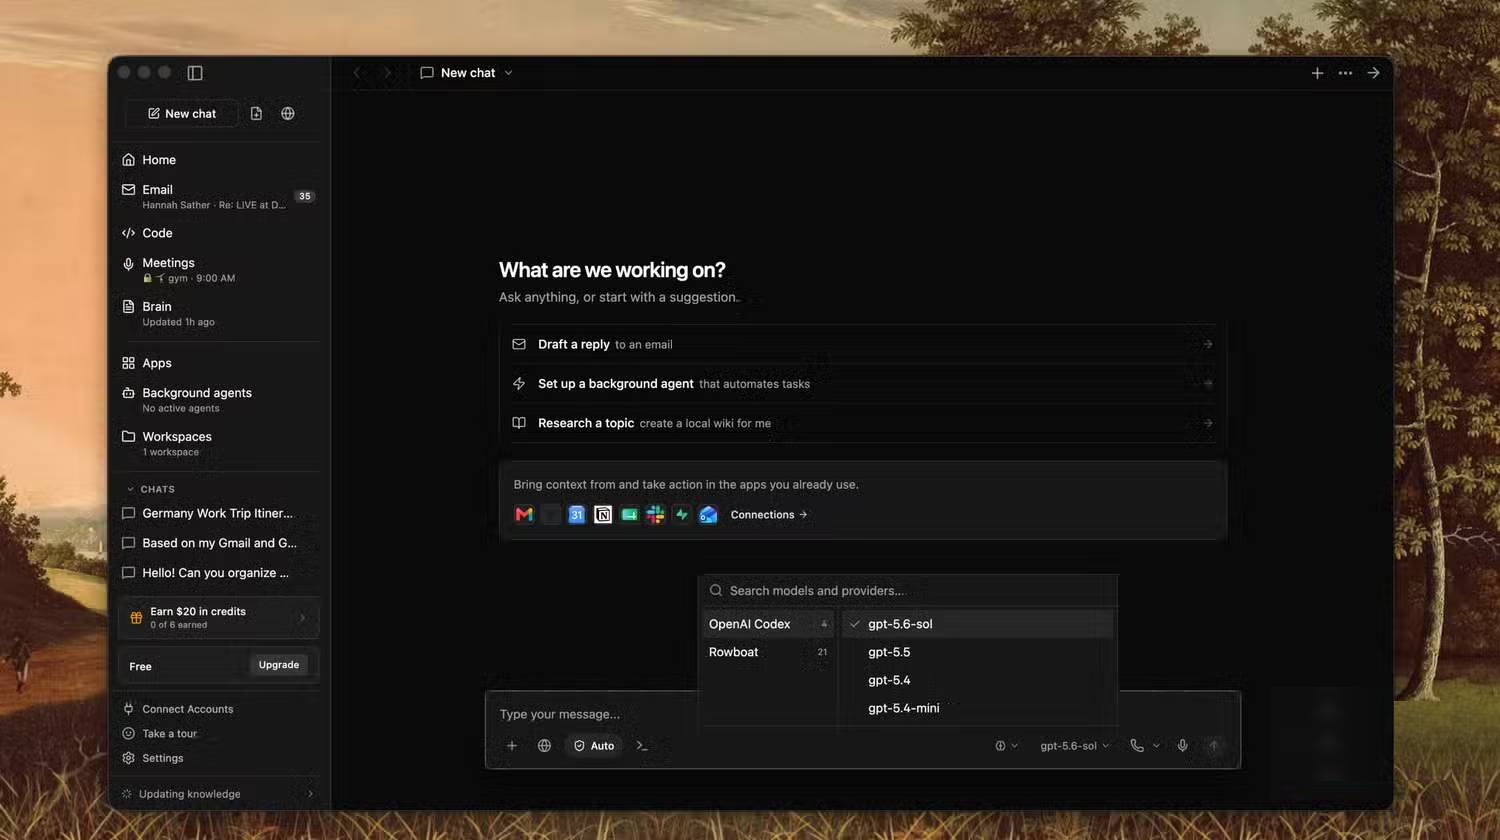Expand the Earn $20 in credits card
1500x840 pixels.
click(218, 617)
